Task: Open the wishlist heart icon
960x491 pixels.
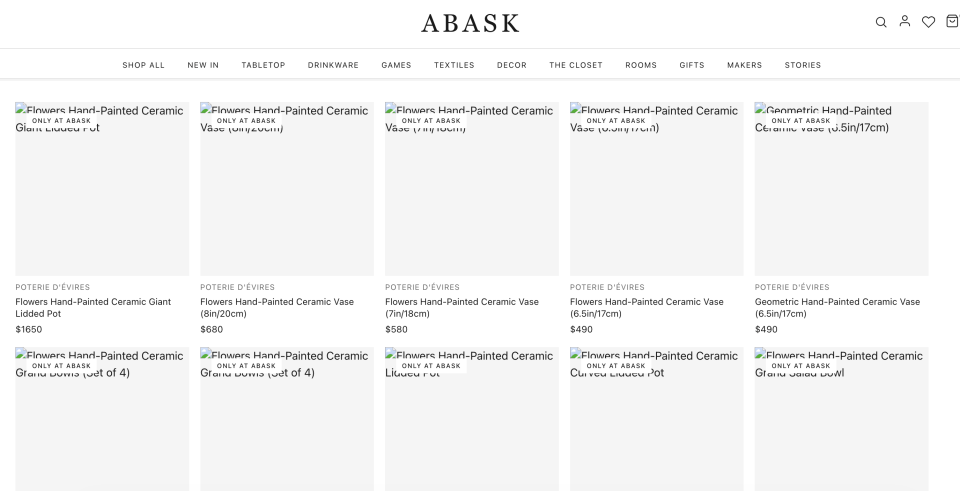Action: (x=928, y=22)
